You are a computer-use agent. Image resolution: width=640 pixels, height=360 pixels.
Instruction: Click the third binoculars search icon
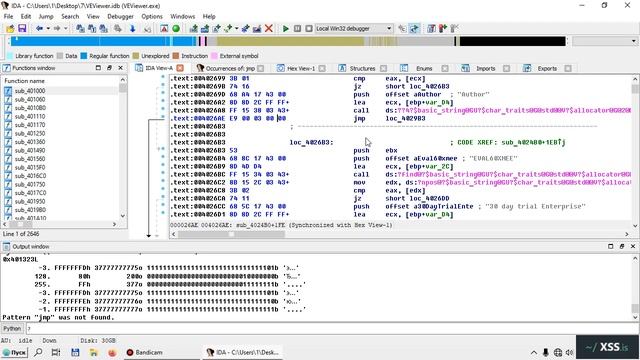click(x=104, y=29)
